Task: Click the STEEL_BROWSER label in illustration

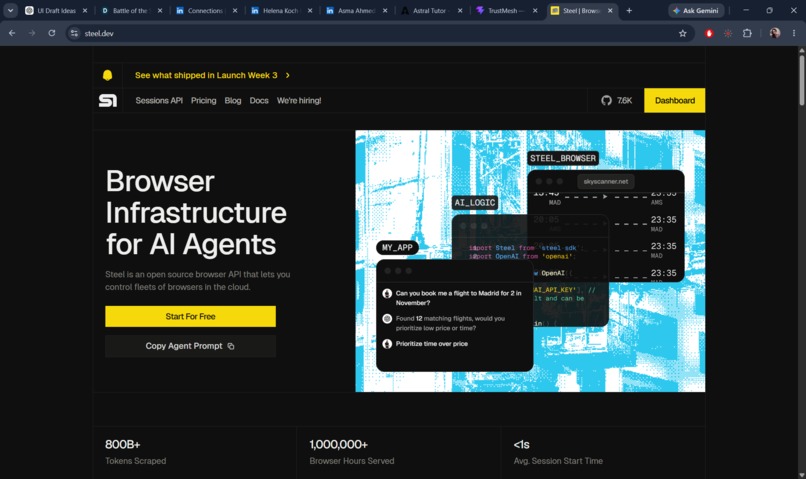Action: (x=563, y=158)
